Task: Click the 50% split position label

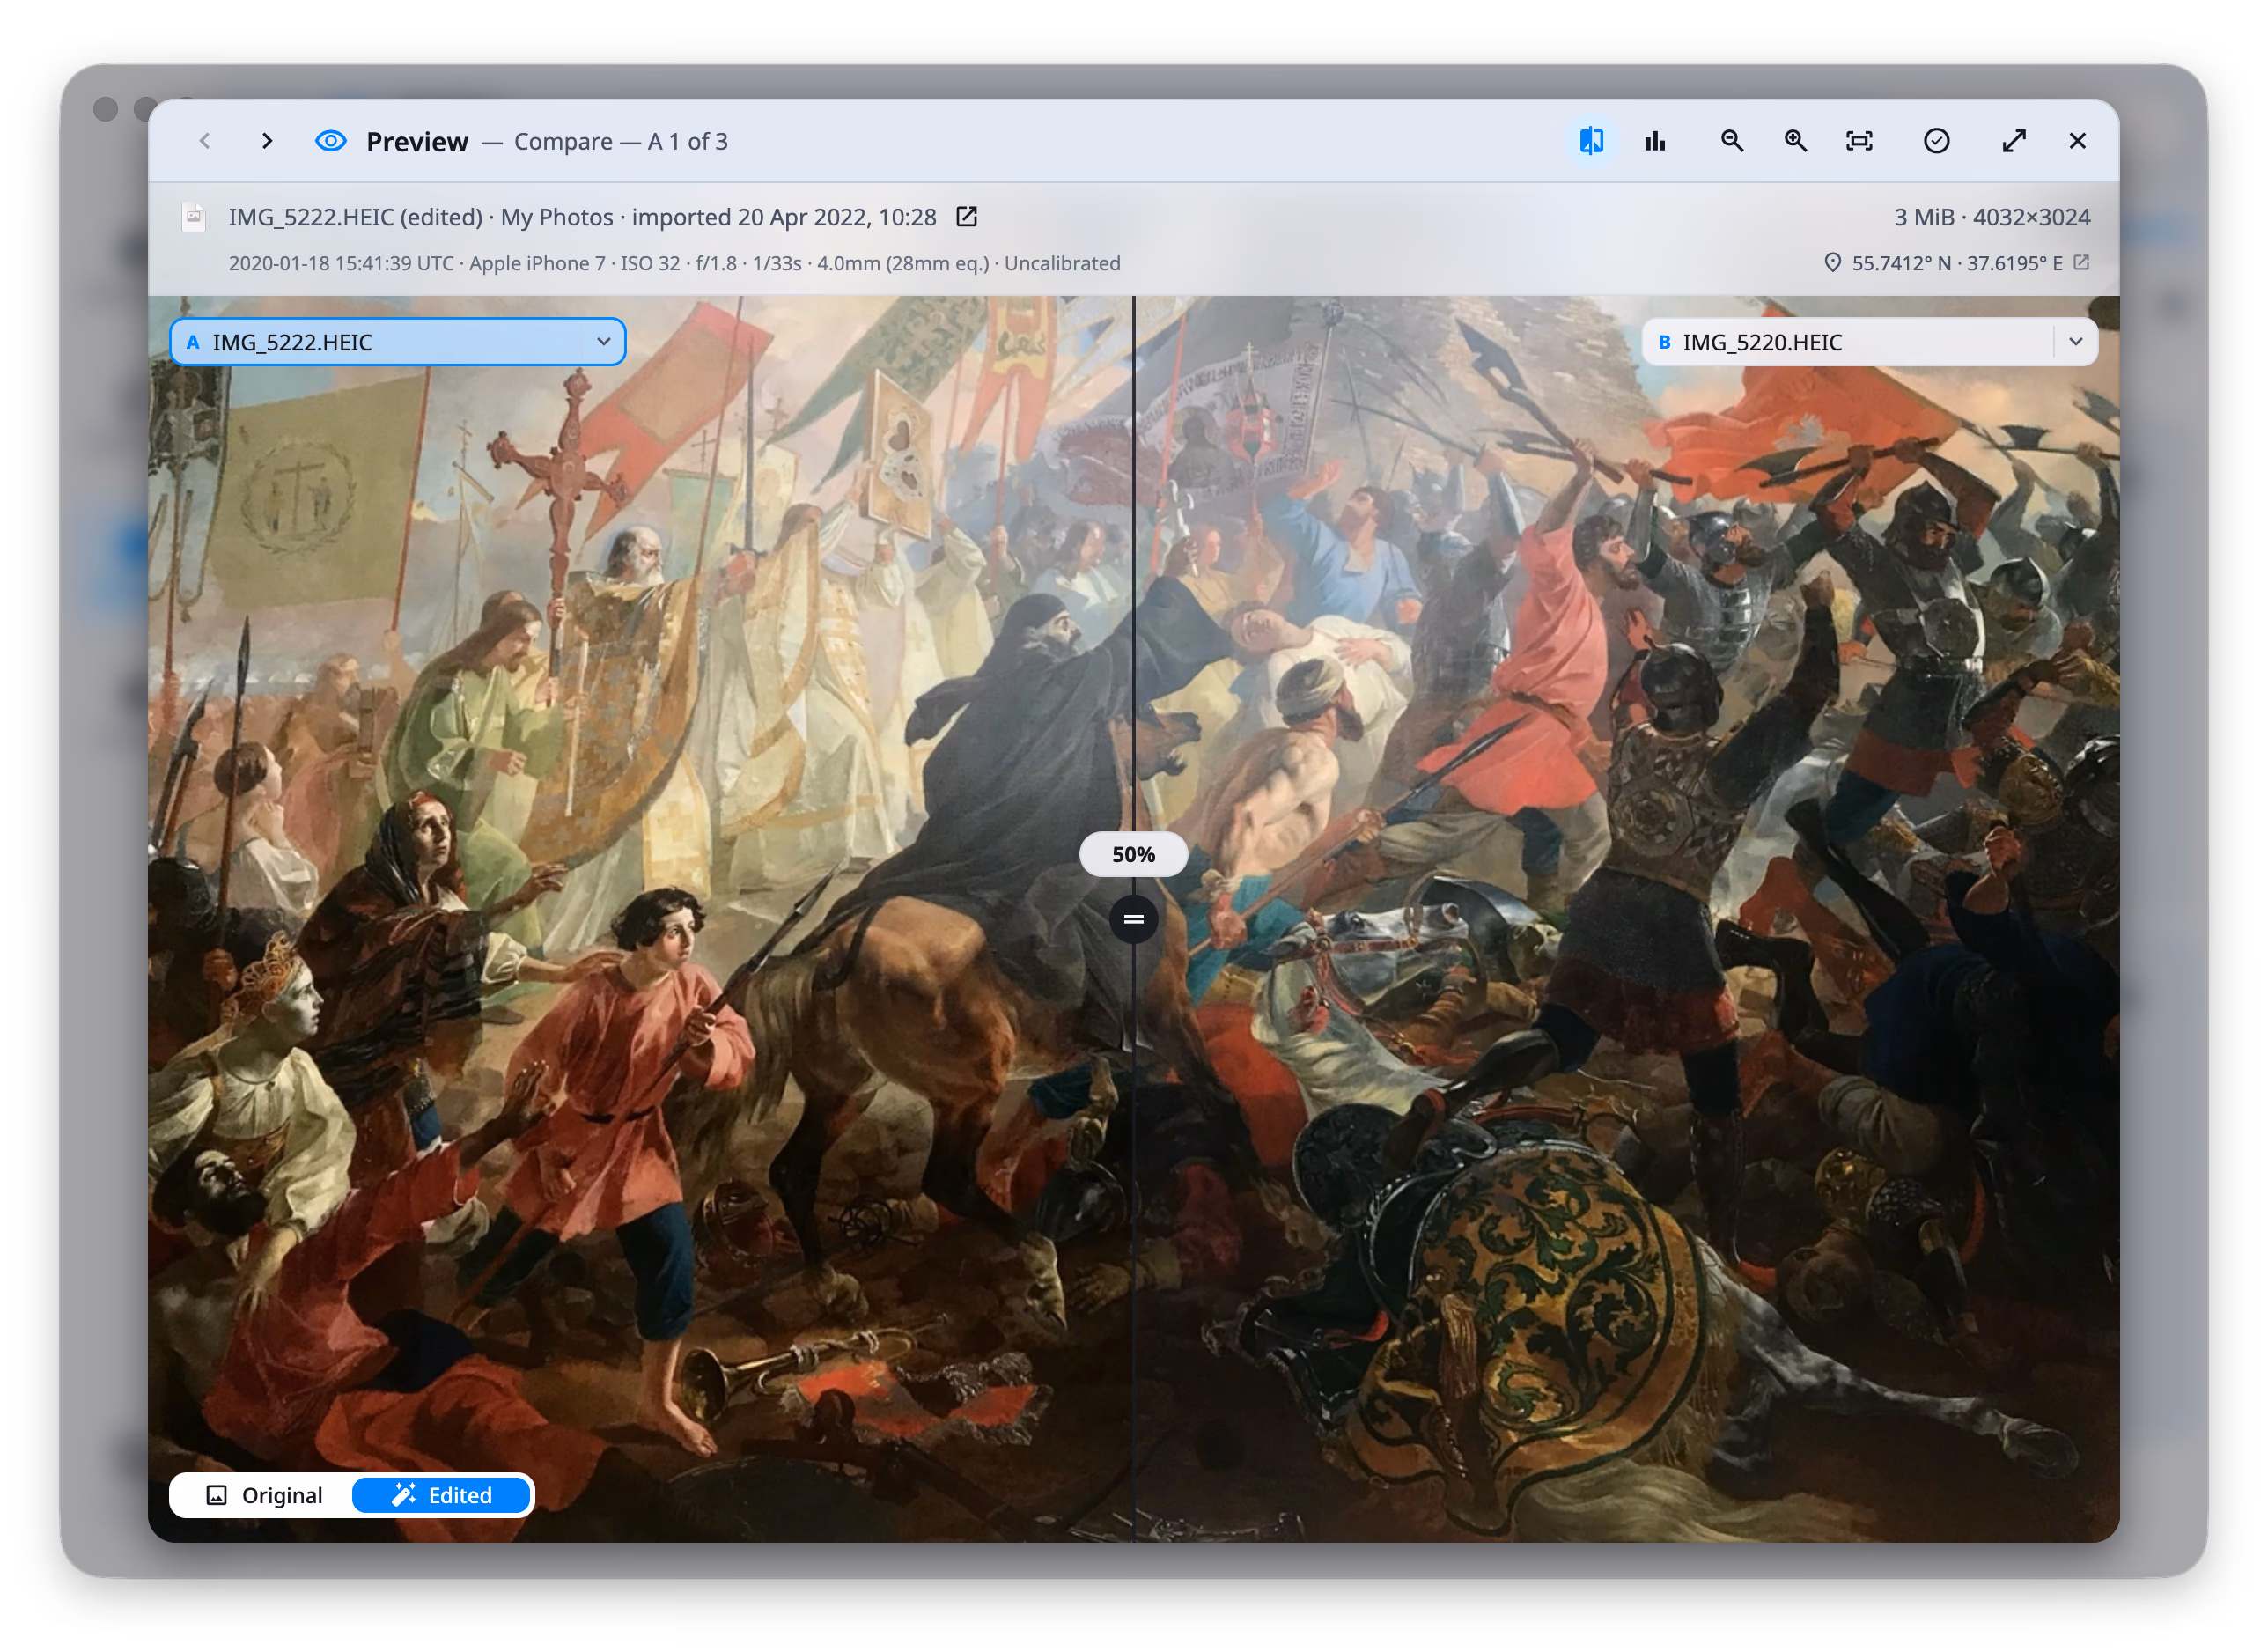Action: (1134, 855)
